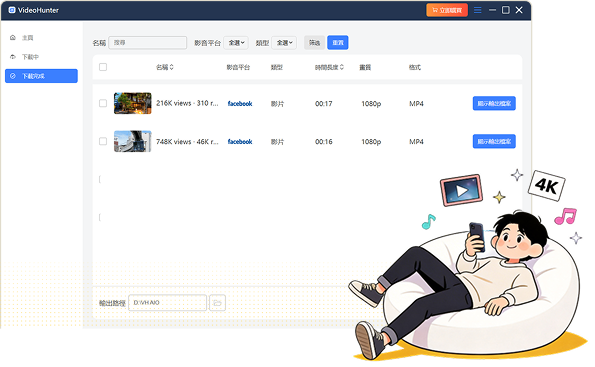The height and width of the screenshot is (367, 595).
Task: Click the platform column header
Action: coord(238,67)
